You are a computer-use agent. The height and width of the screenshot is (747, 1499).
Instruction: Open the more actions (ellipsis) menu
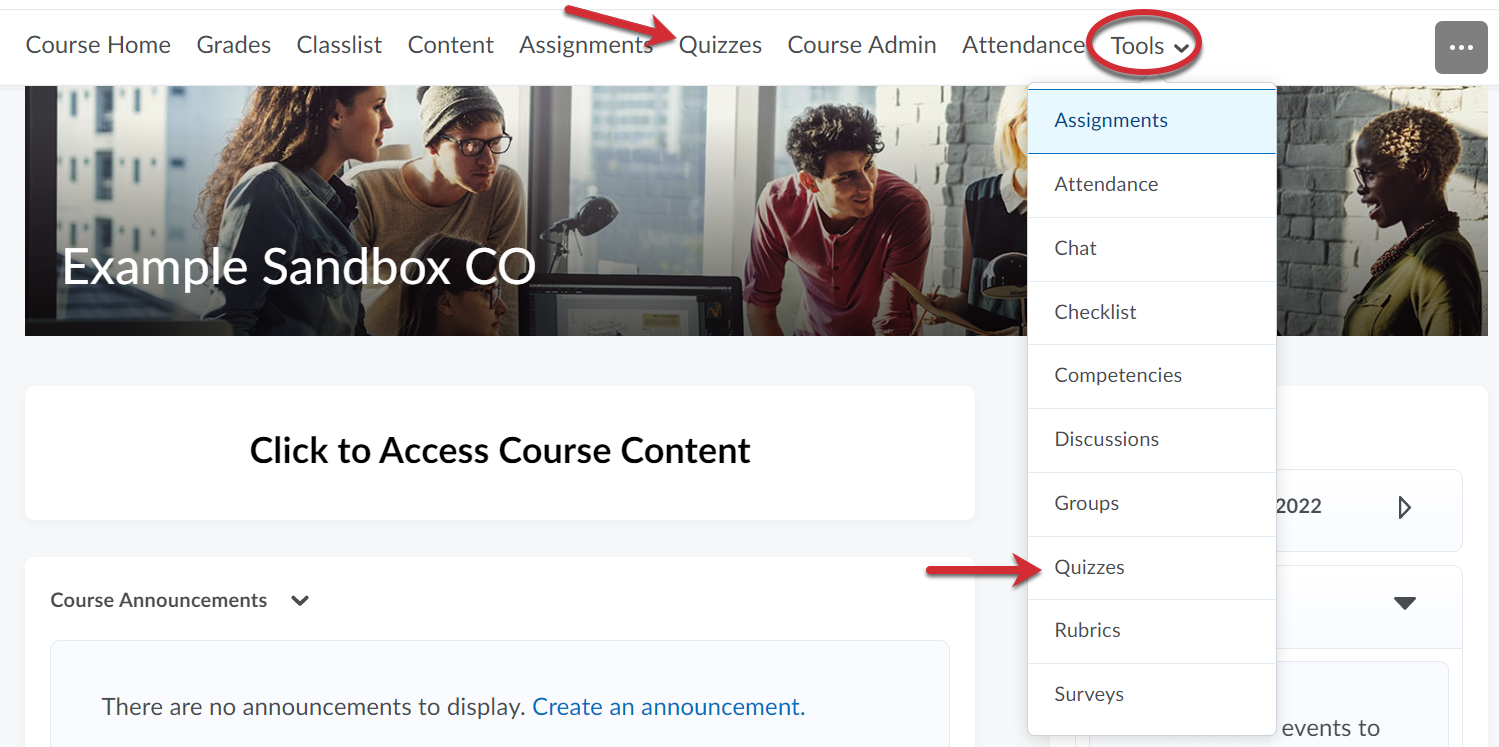(x=1460, y=47)
